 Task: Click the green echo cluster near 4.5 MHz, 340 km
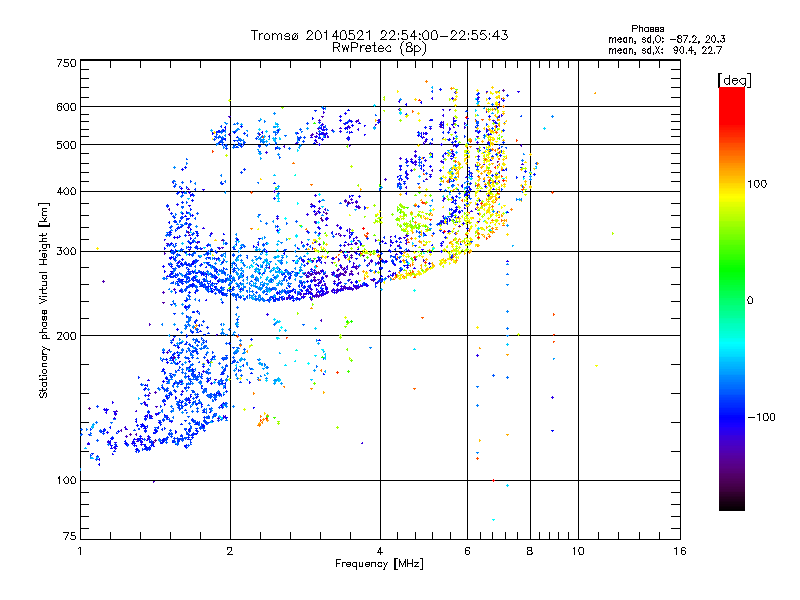pyautogui.click(x=411, y=218)
